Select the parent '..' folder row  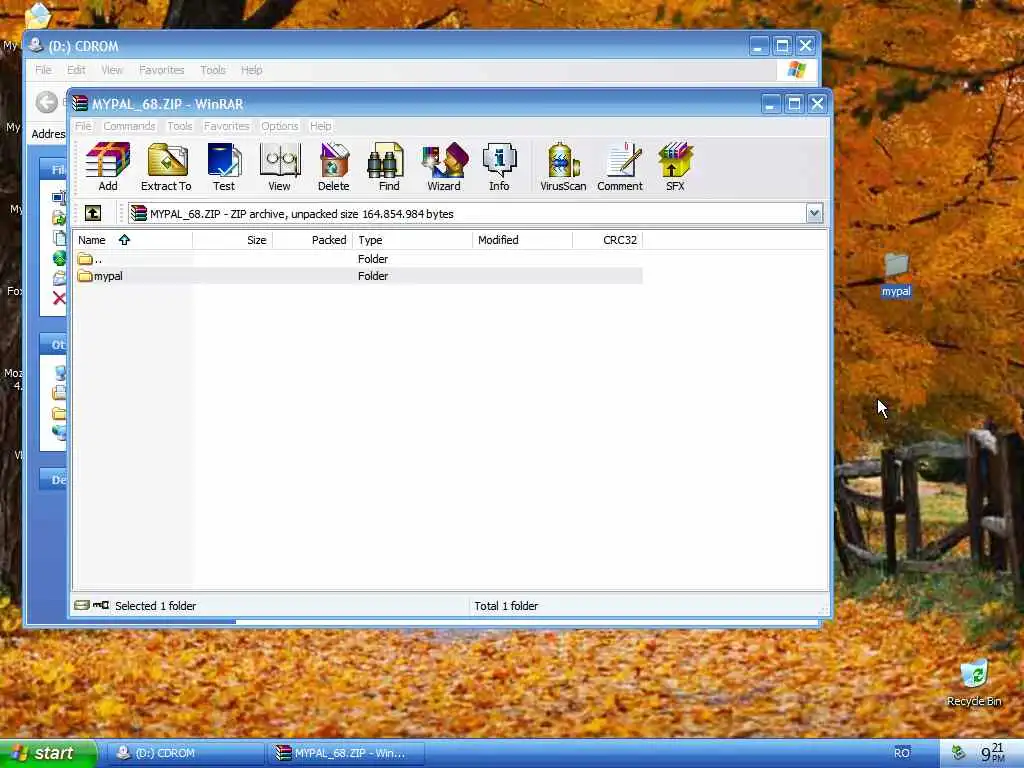(x=359, y=259)
